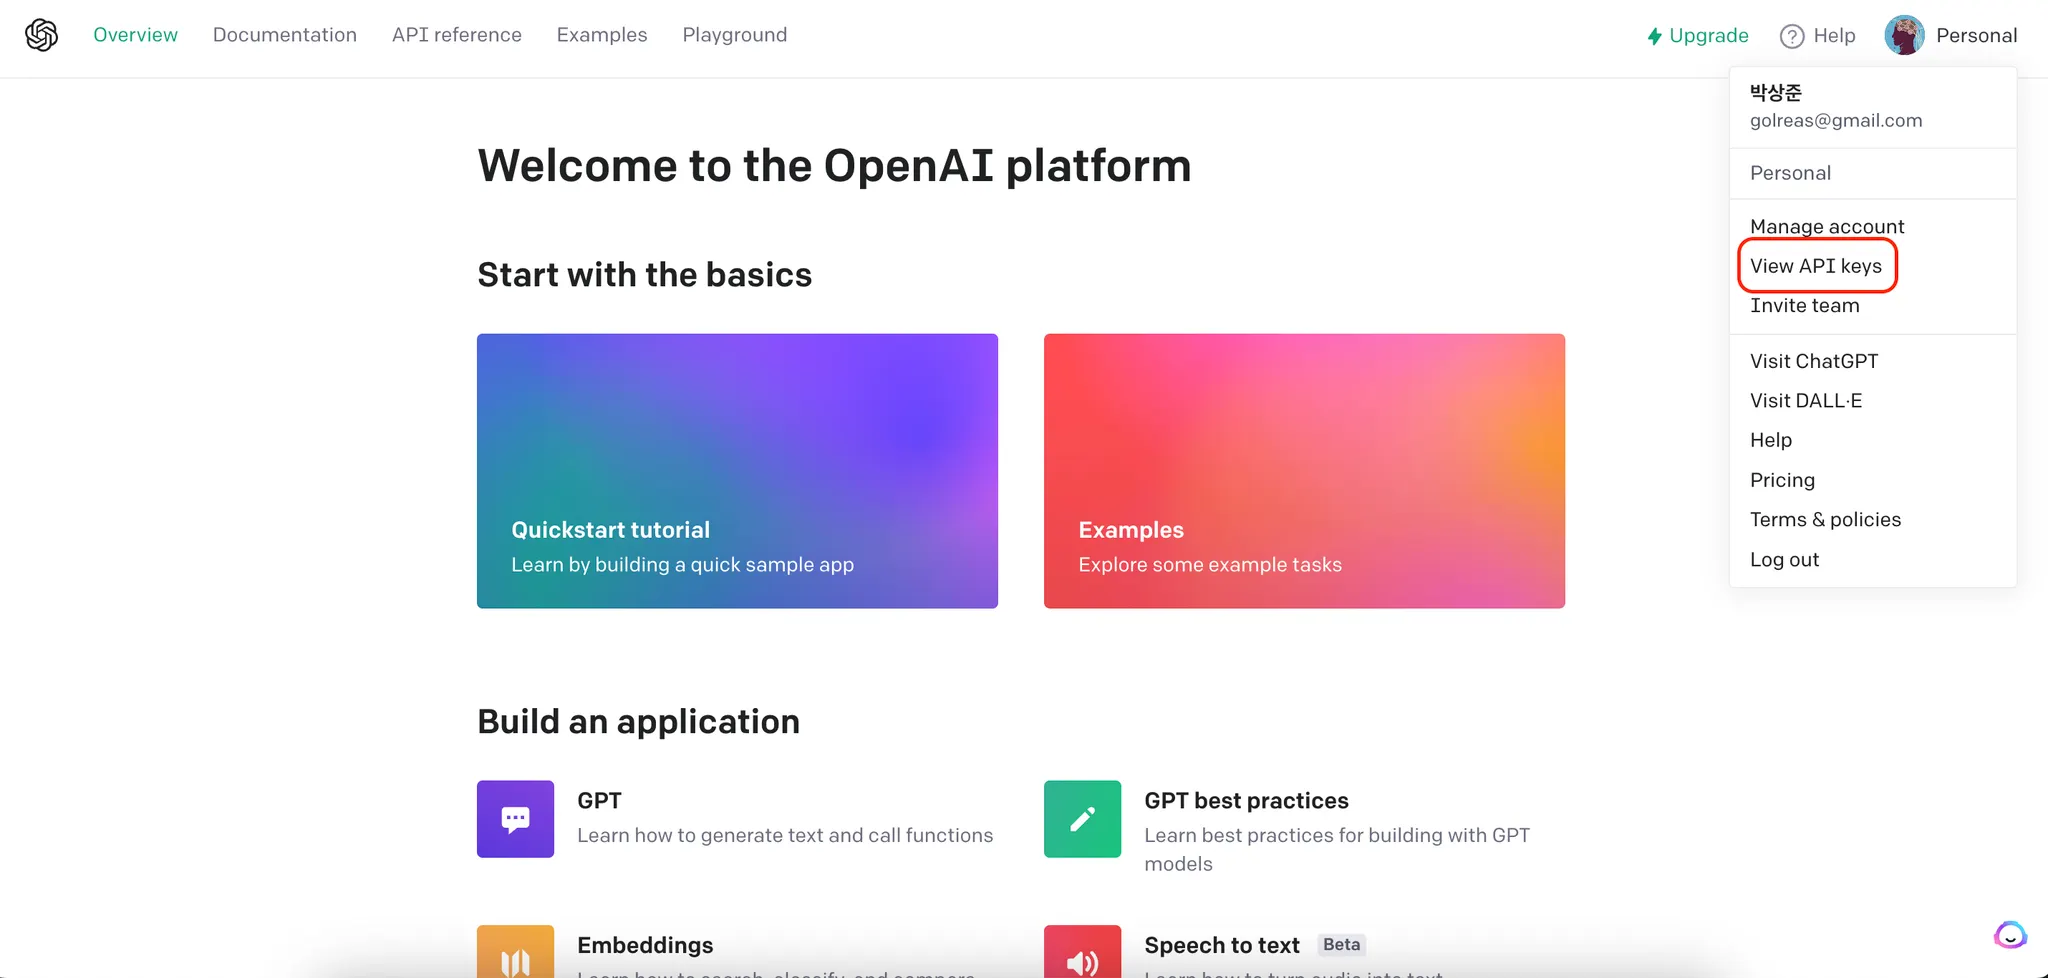This screenshot has width=2048, height=978.
Task: Choose Manage account from the menu
Action: tap(1827, 227)
